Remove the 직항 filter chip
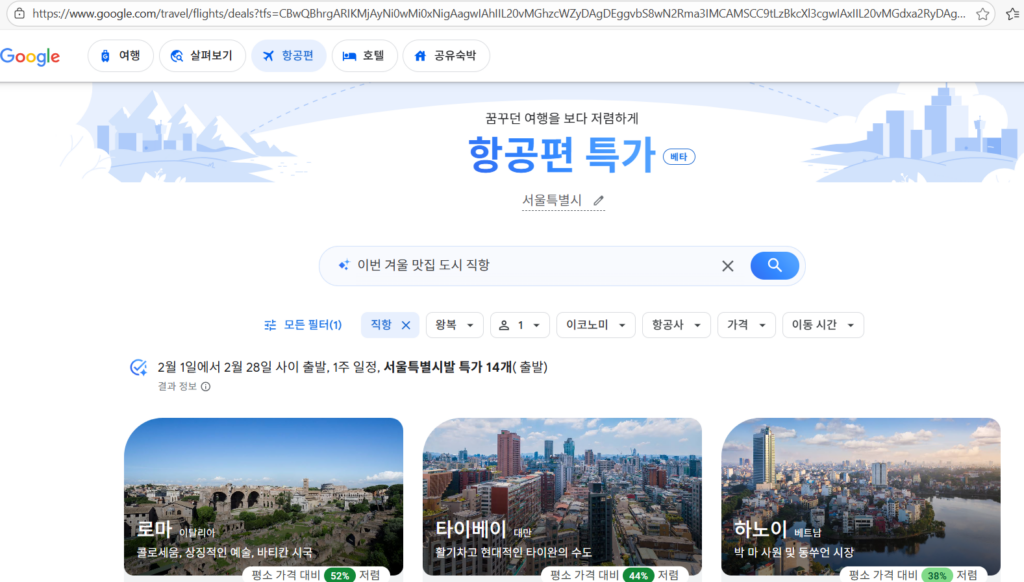The width and height of the screenshot is (1024, 582). 406,325
